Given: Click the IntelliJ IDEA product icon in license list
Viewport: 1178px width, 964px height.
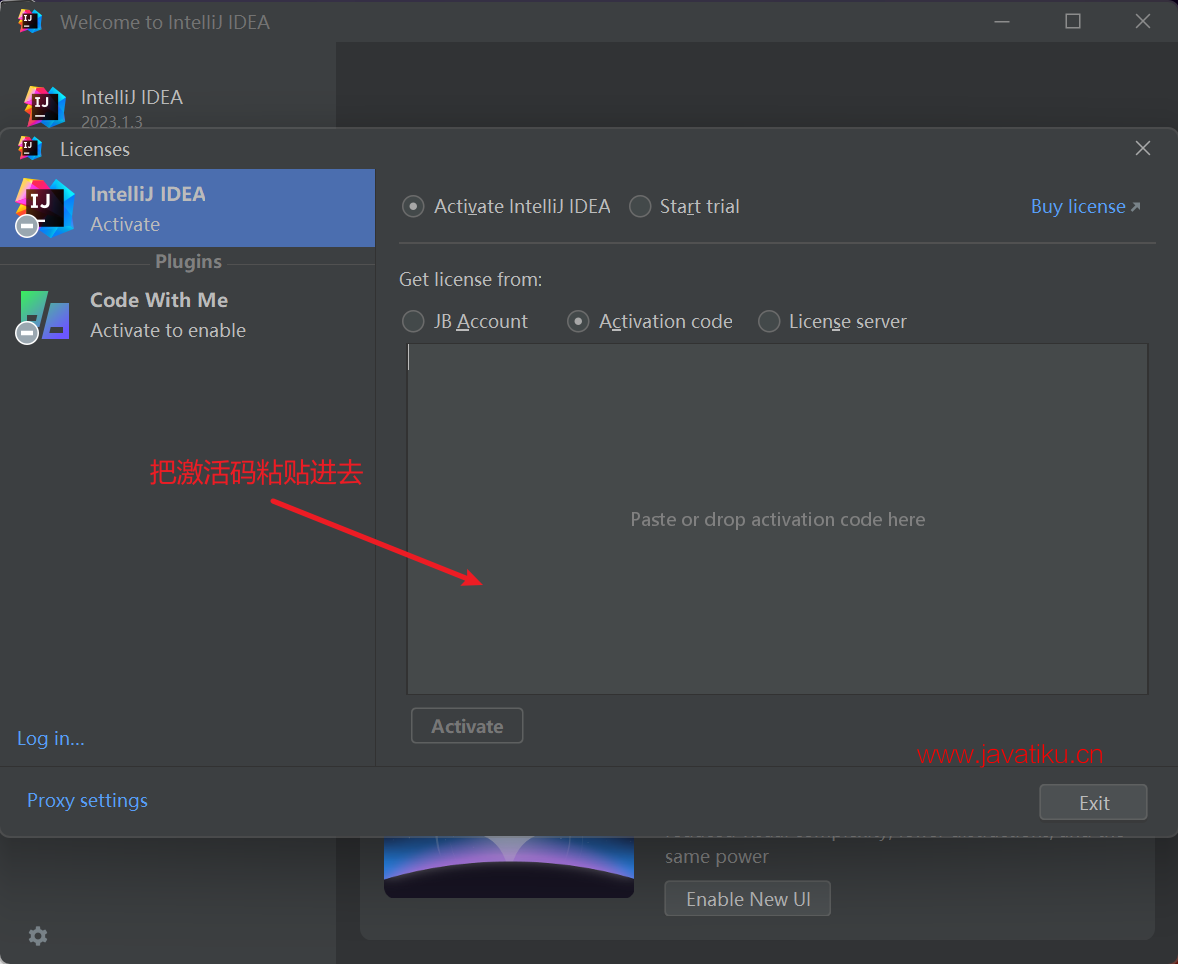Looking at the screenshot, I should [44, 208].
